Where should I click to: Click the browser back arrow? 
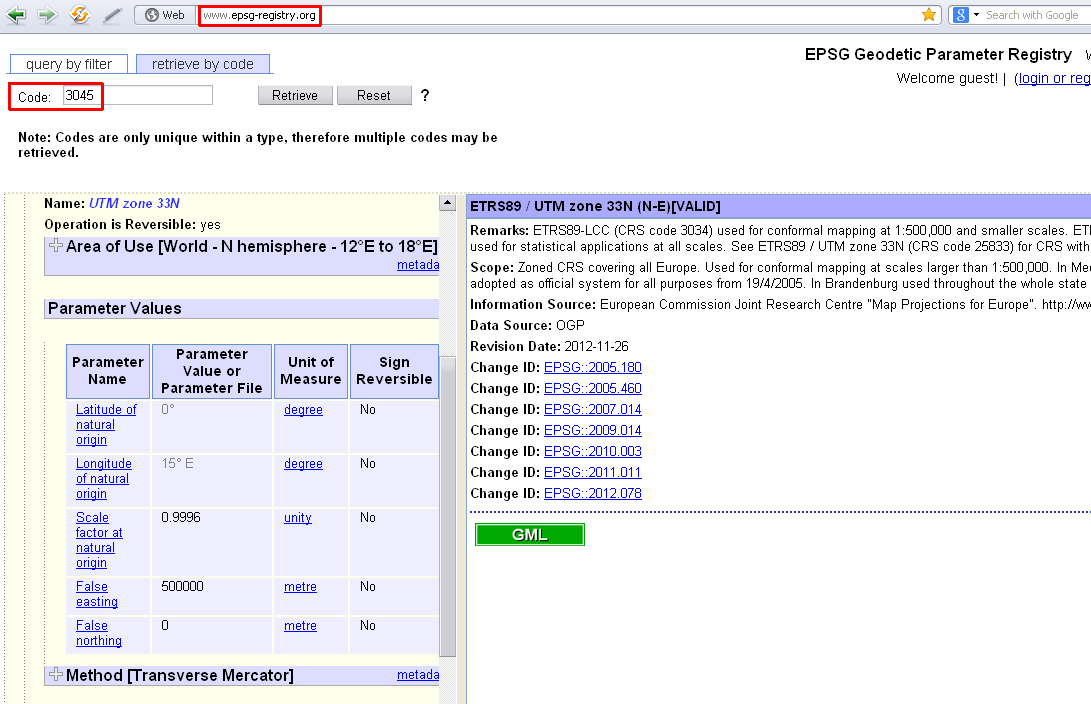[16, 15]
